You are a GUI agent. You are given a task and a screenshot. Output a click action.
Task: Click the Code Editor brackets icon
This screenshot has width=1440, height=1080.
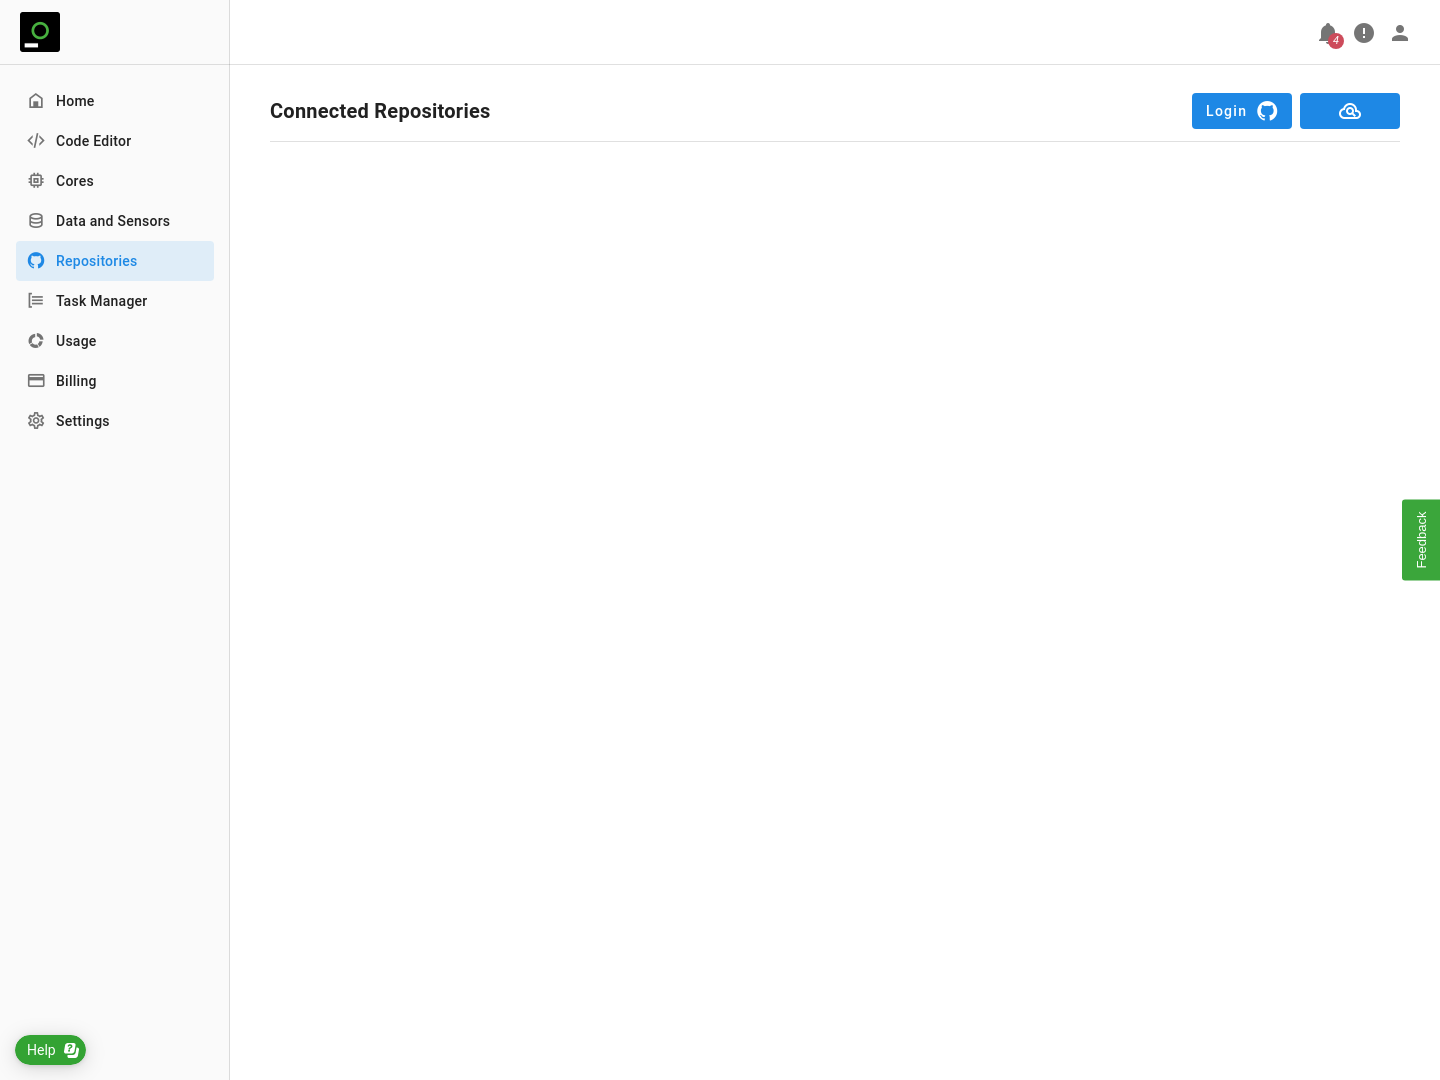point(36,141)
